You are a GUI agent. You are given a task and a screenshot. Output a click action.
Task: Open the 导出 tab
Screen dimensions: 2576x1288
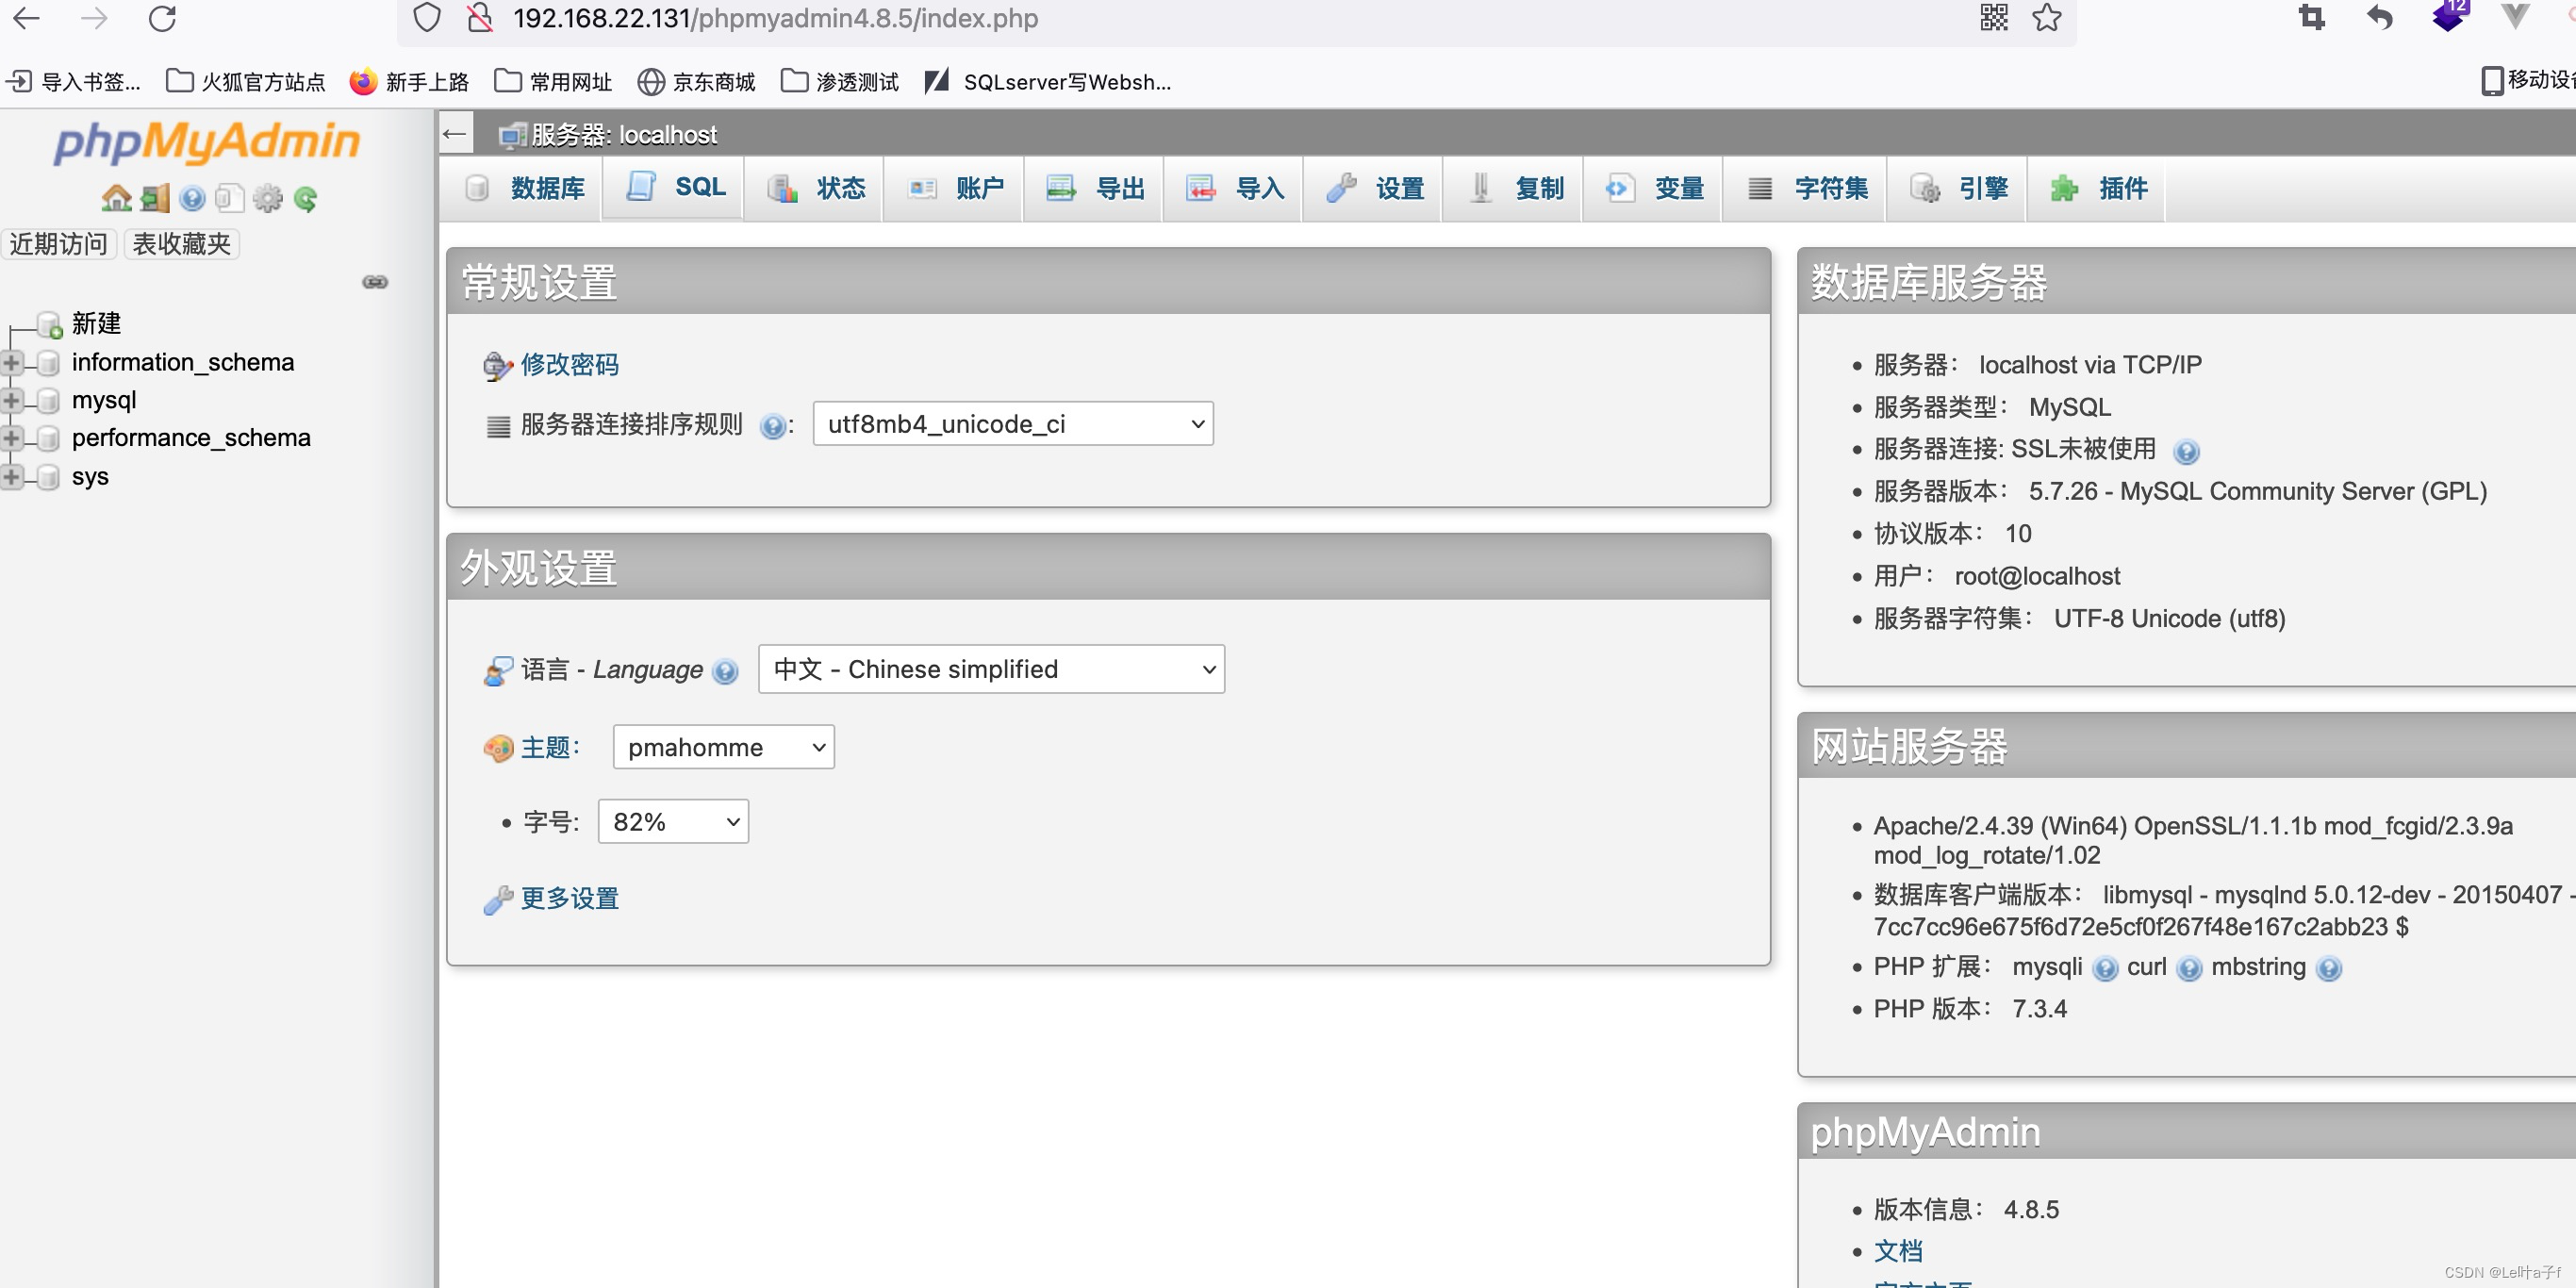pyautogui.click(x=1095, y=188)
